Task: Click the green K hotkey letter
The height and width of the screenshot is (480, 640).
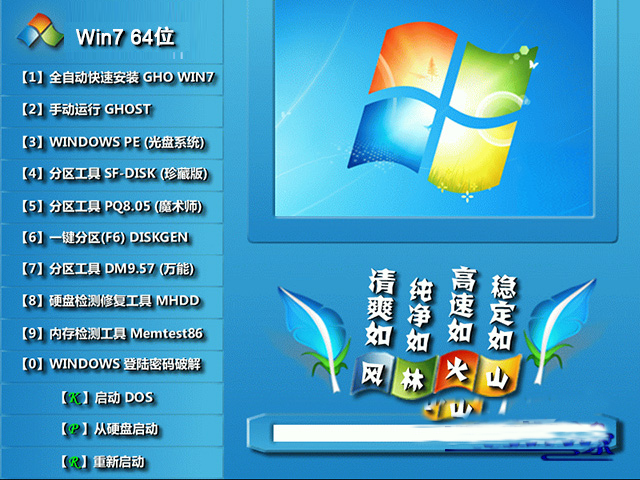Action: tap(74, 398)
